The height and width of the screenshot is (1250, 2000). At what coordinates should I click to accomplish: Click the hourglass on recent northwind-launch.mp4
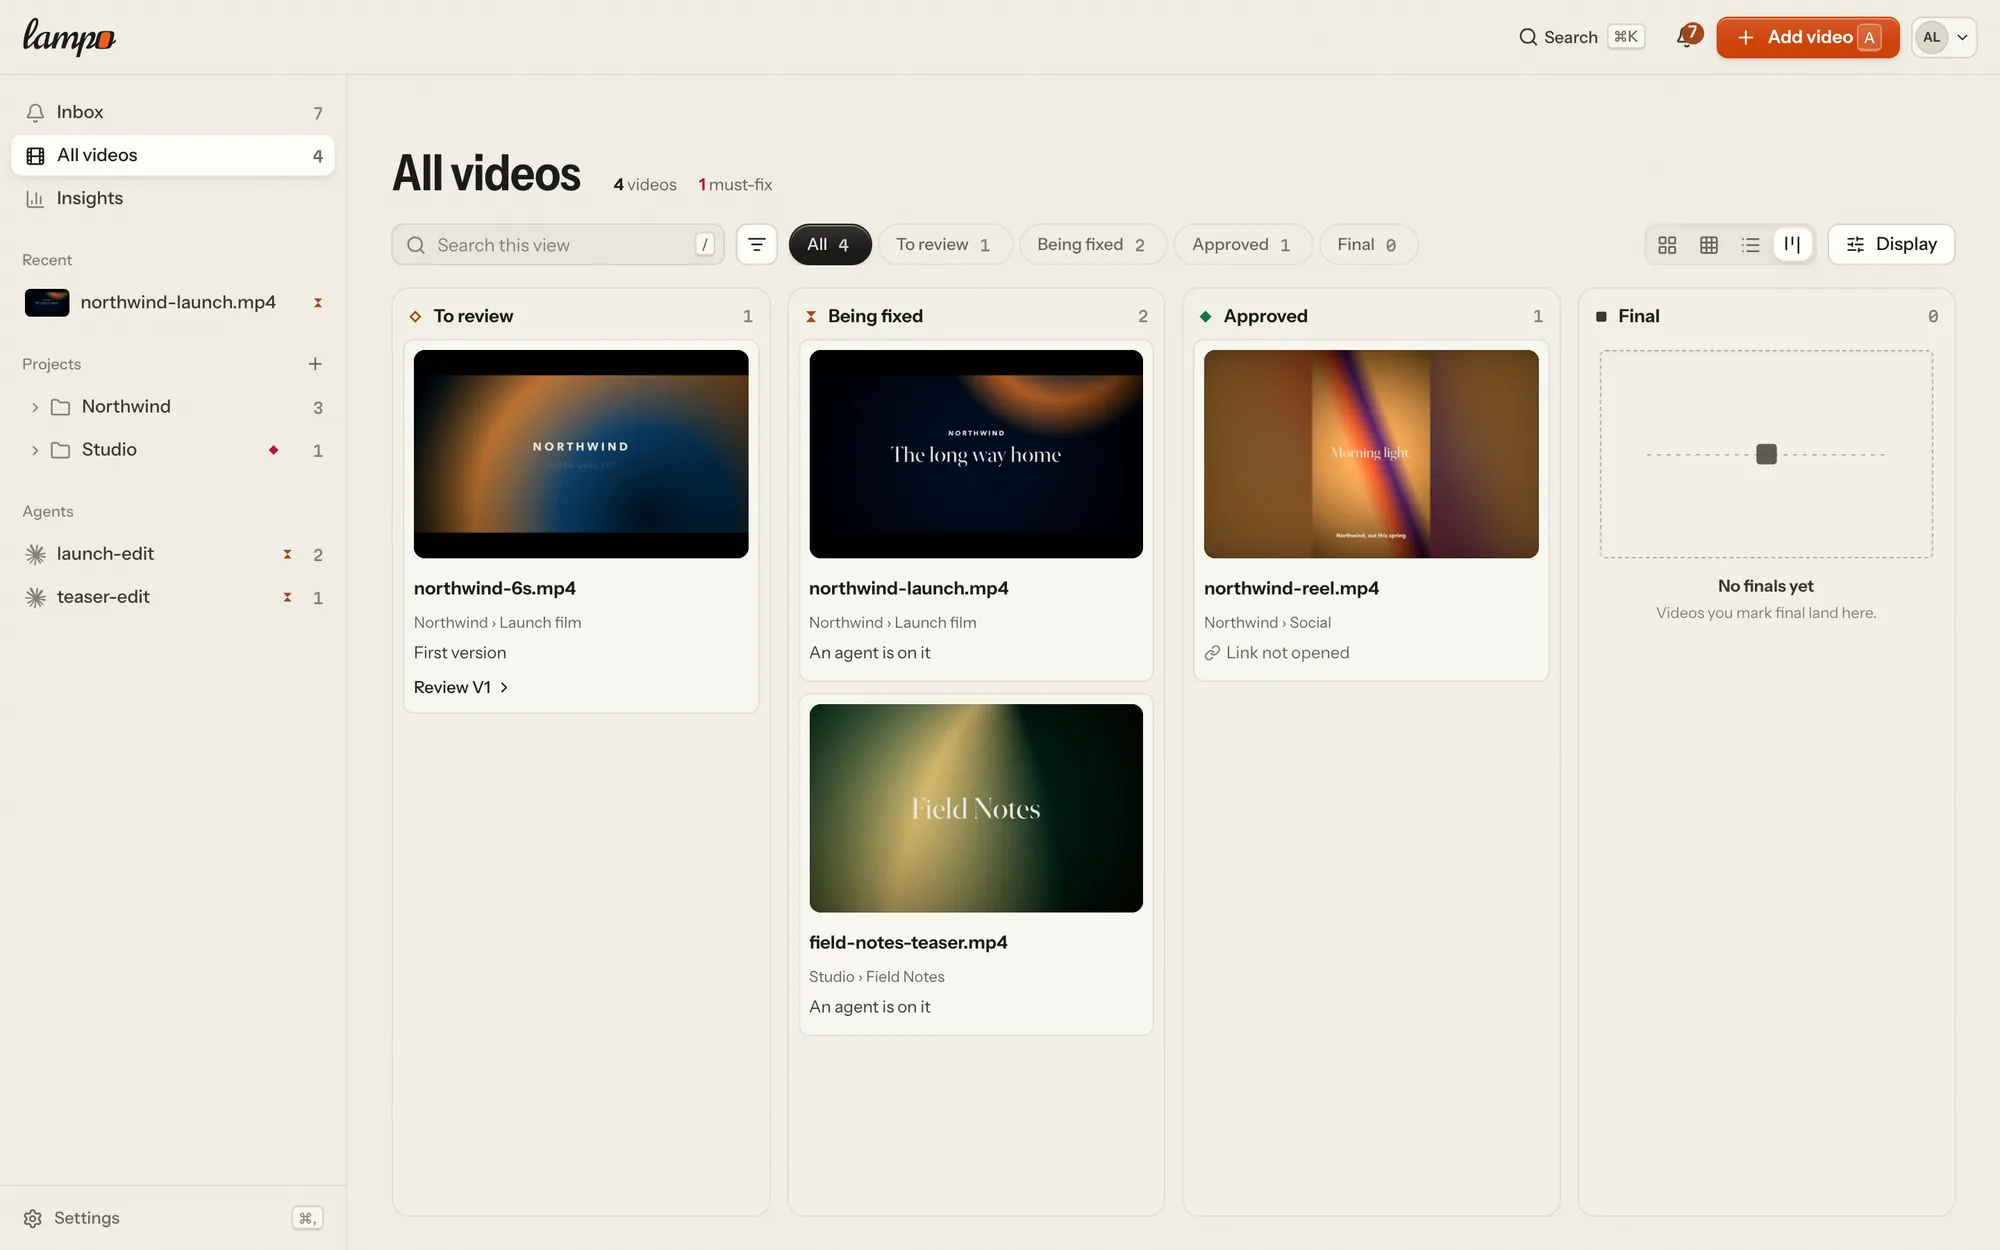click(318, 302)
